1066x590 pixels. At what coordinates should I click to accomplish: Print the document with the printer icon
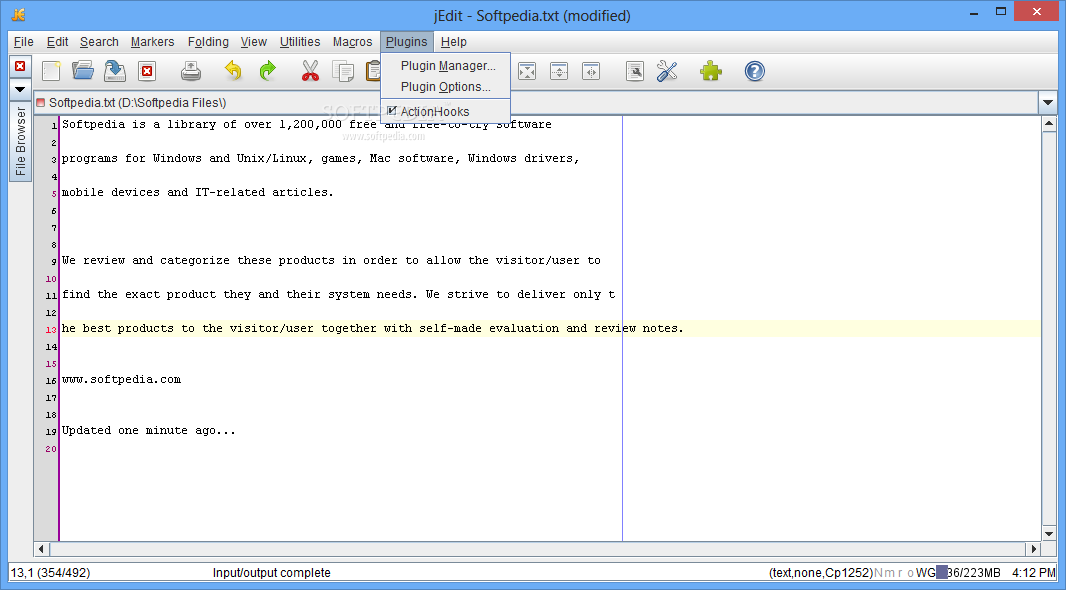click(191, 71)
